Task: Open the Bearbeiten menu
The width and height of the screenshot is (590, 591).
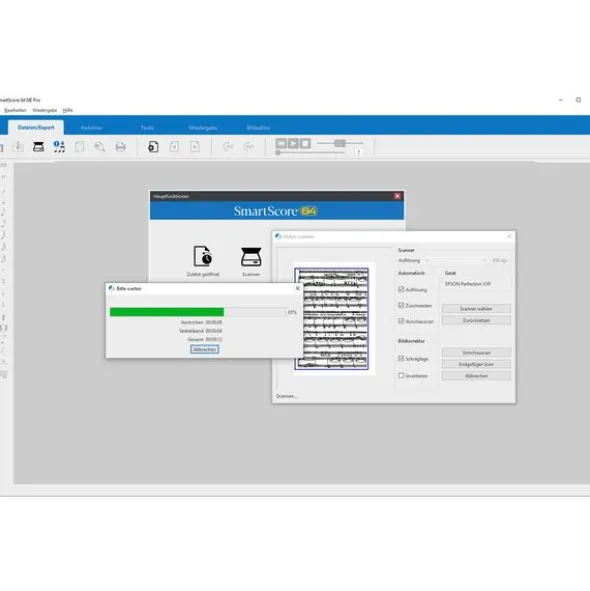Action: pyautogui.click(x=15, y=110)
